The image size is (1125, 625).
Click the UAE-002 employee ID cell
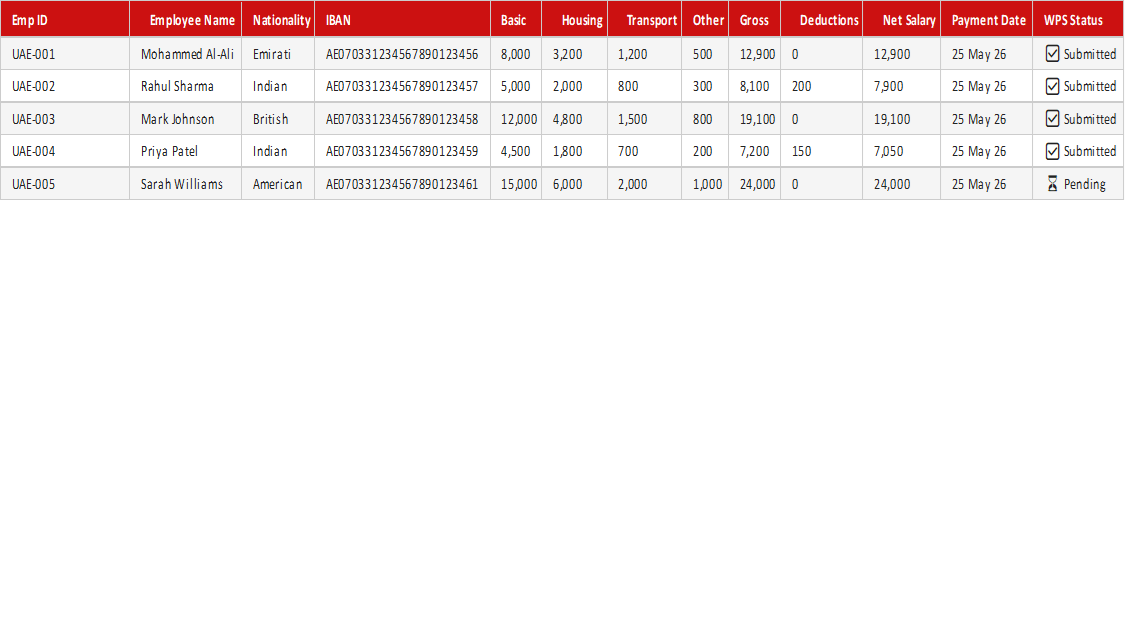pyautogui.click(x=65, y=86)
